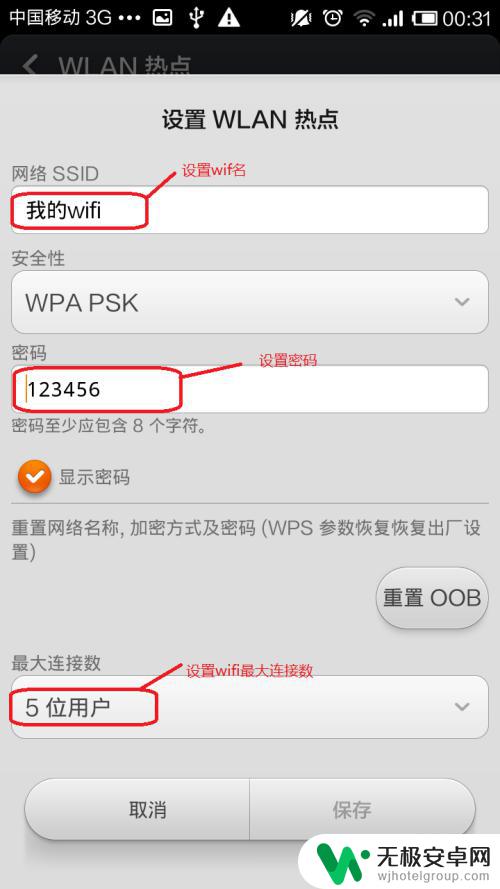Open the warning triangle notification
The image size is (500, 889).
[228, 18]
